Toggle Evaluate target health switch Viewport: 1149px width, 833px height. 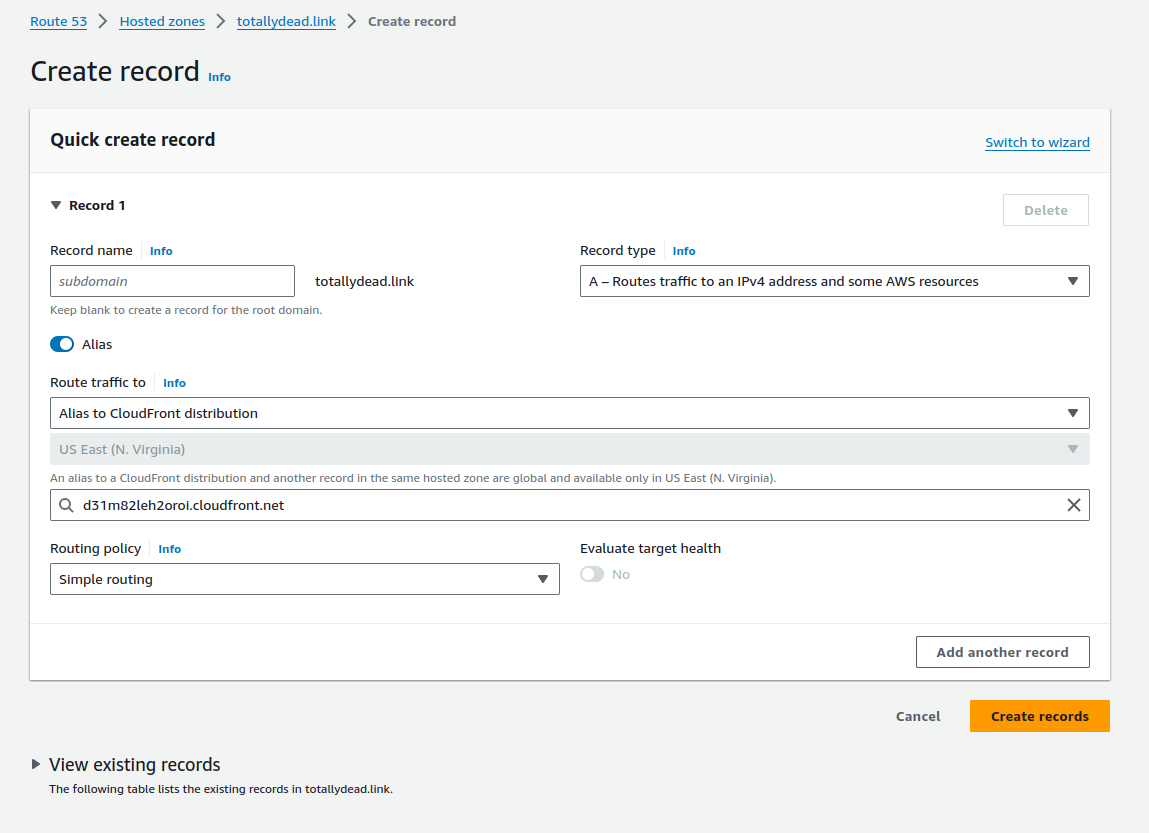coord(591,574)
